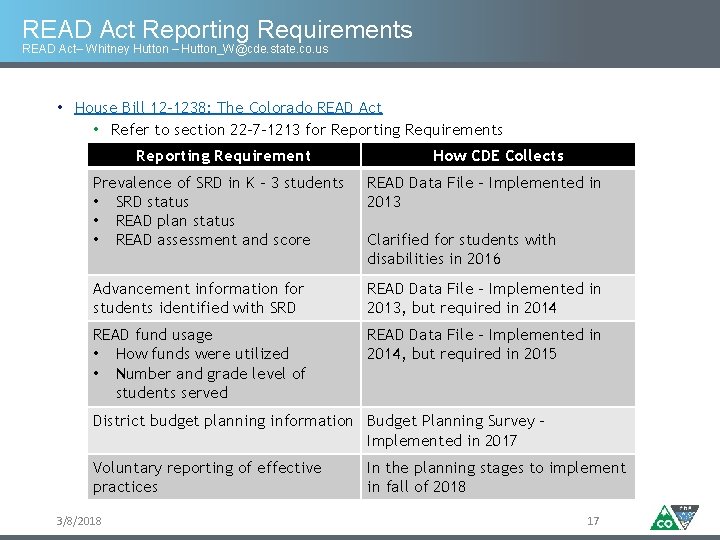Image resolution: width=720 pixels, height=540 pixels.
Task: Click the 'READ plan status' bullet
Action: 175,221
